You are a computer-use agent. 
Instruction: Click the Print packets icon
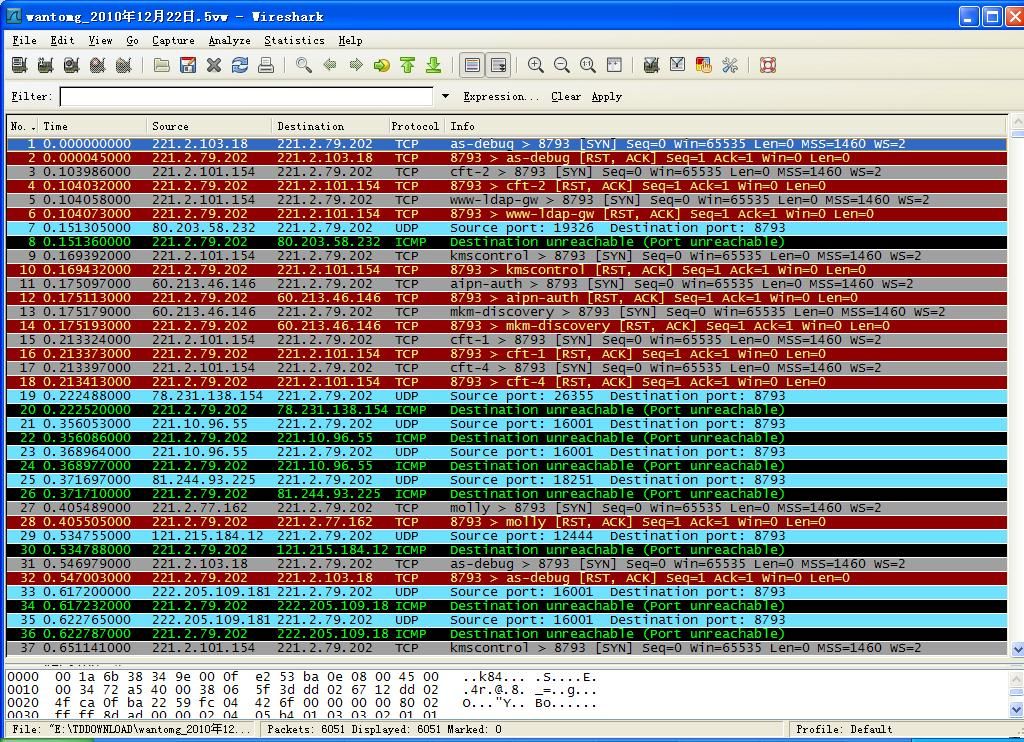(x=266, y=65)
